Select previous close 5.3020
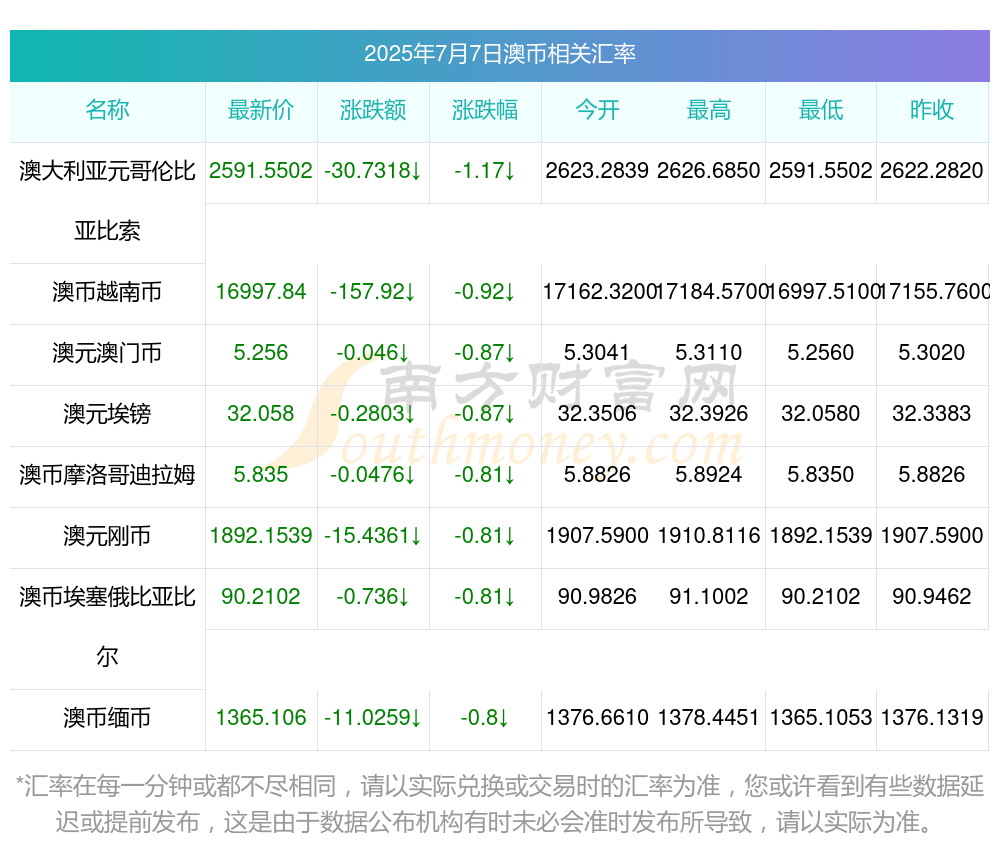Image resolution: width=1000 pixels, height=853 pixels. pyautogui.click(x=932, y=352)
